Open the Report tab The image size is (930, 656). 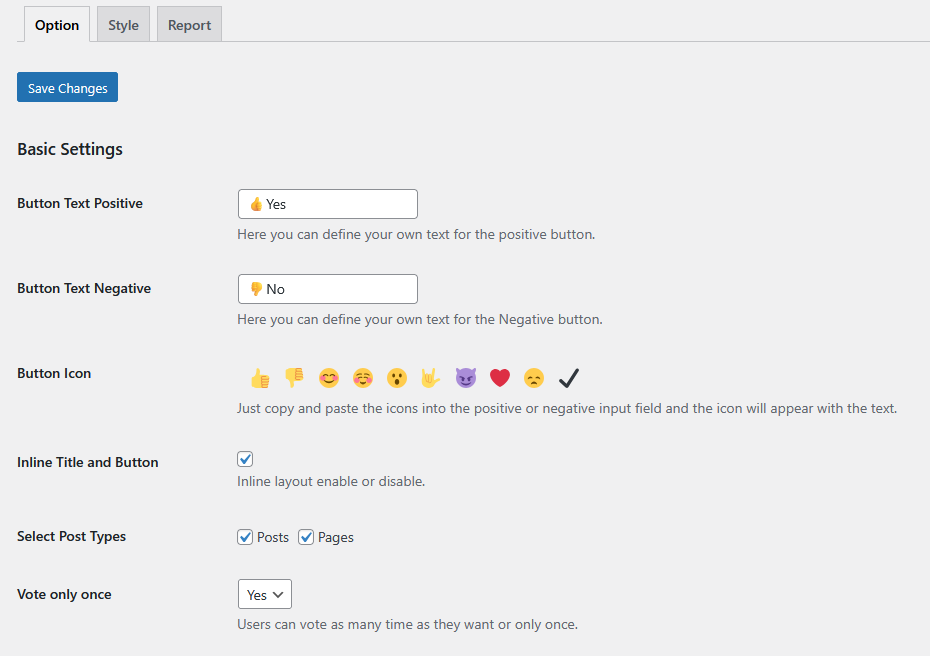pos(189,25)
